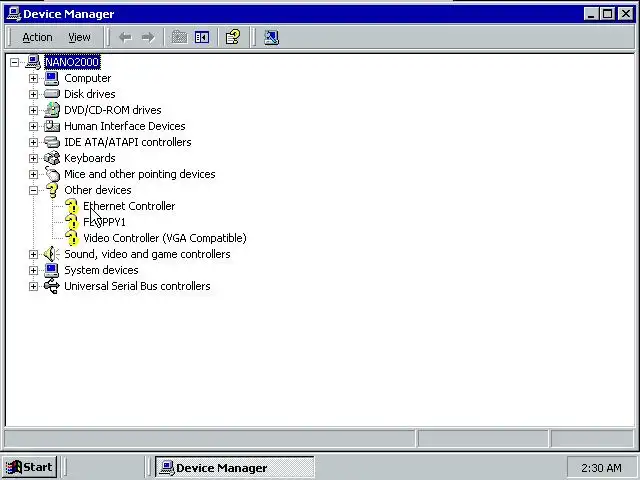
Task: Click the IDE ATA/ATAPI controllers icon
Action: [x=52, y=142]
